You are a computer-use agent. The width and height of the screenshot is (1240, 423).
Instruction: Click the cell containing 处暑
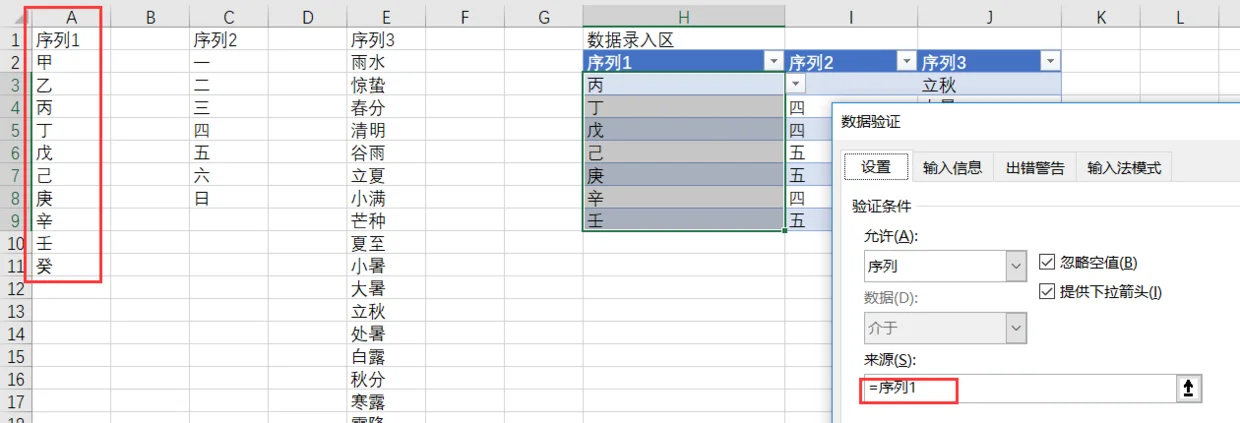(386, 334)
